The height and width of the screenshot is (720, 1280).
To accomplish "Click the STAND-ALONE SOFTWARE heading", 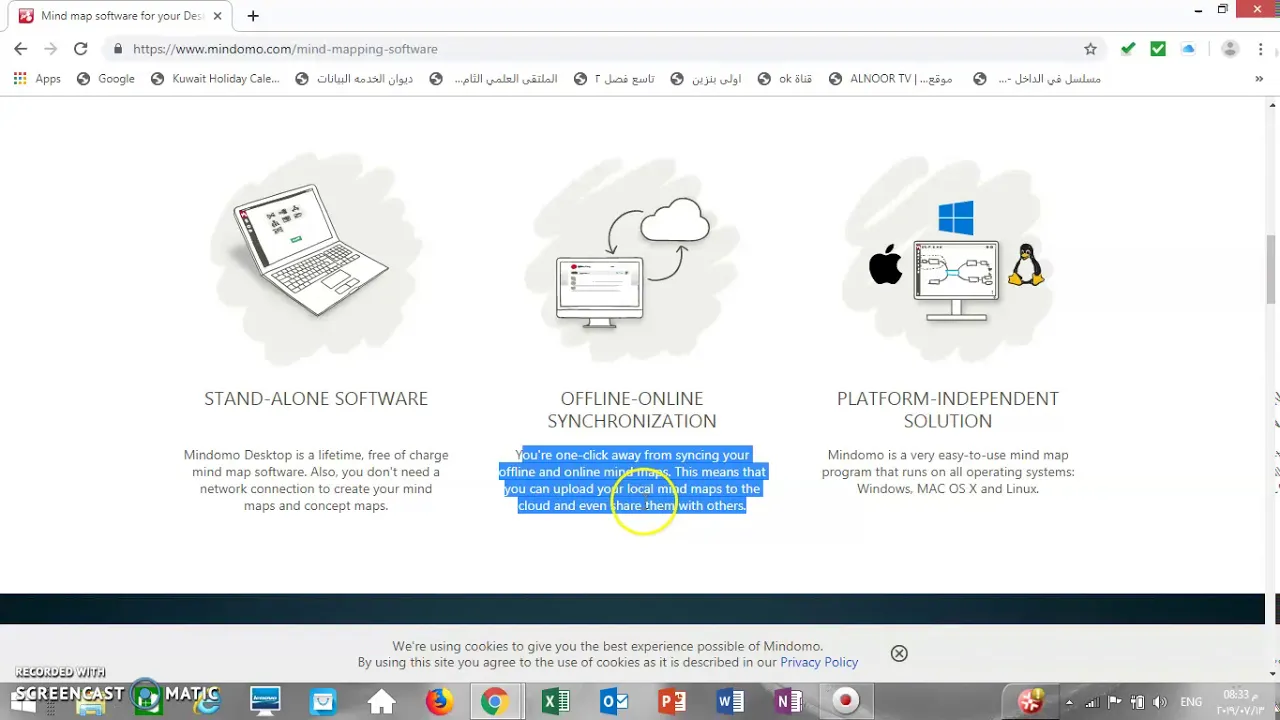I will coord(316,399).
